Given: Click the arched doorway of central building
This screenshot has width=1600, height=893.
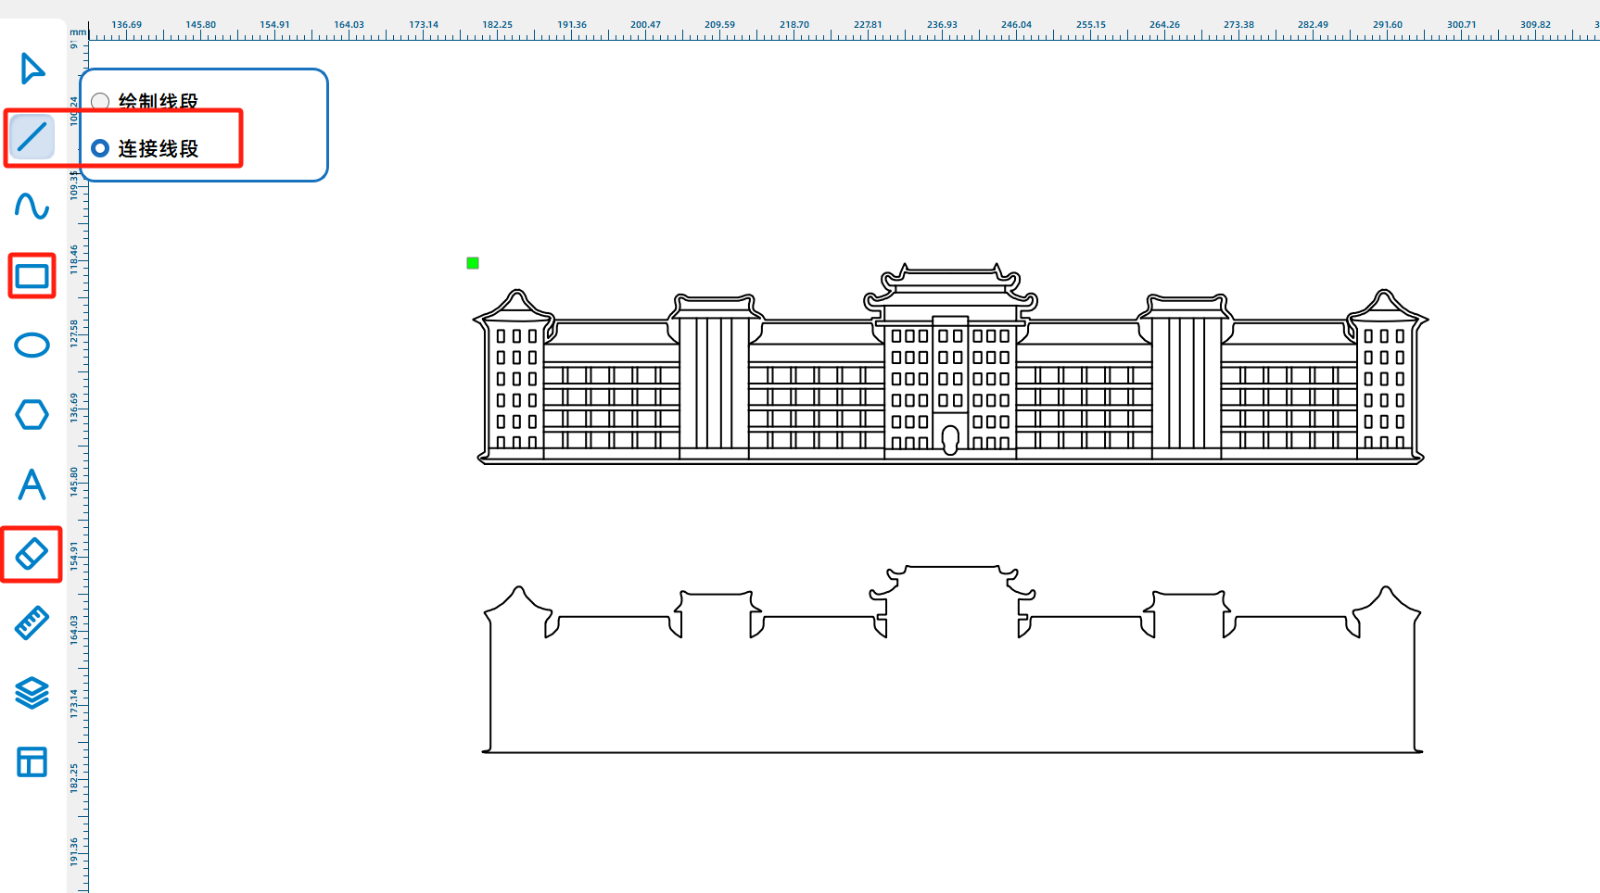Looking at the screenshot, I should [950, 439].
